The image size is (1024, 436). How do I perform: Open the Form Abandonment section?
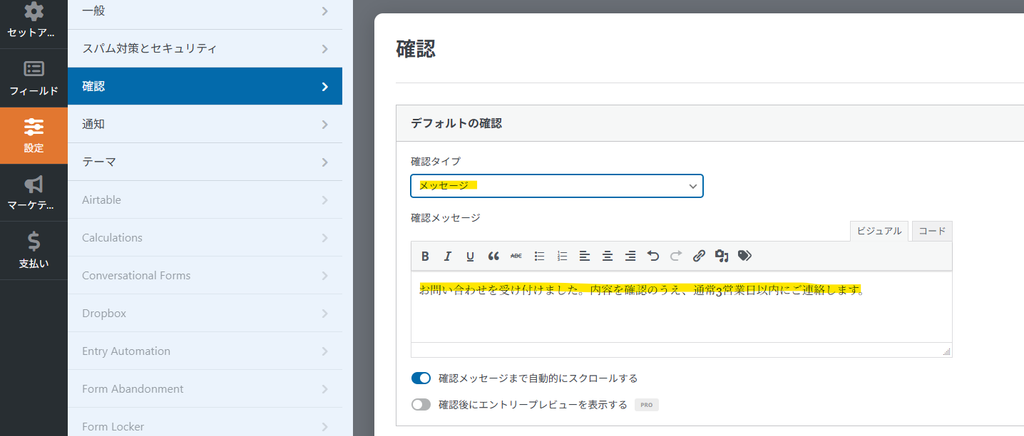pyautogui.click(x=205, y=389)
